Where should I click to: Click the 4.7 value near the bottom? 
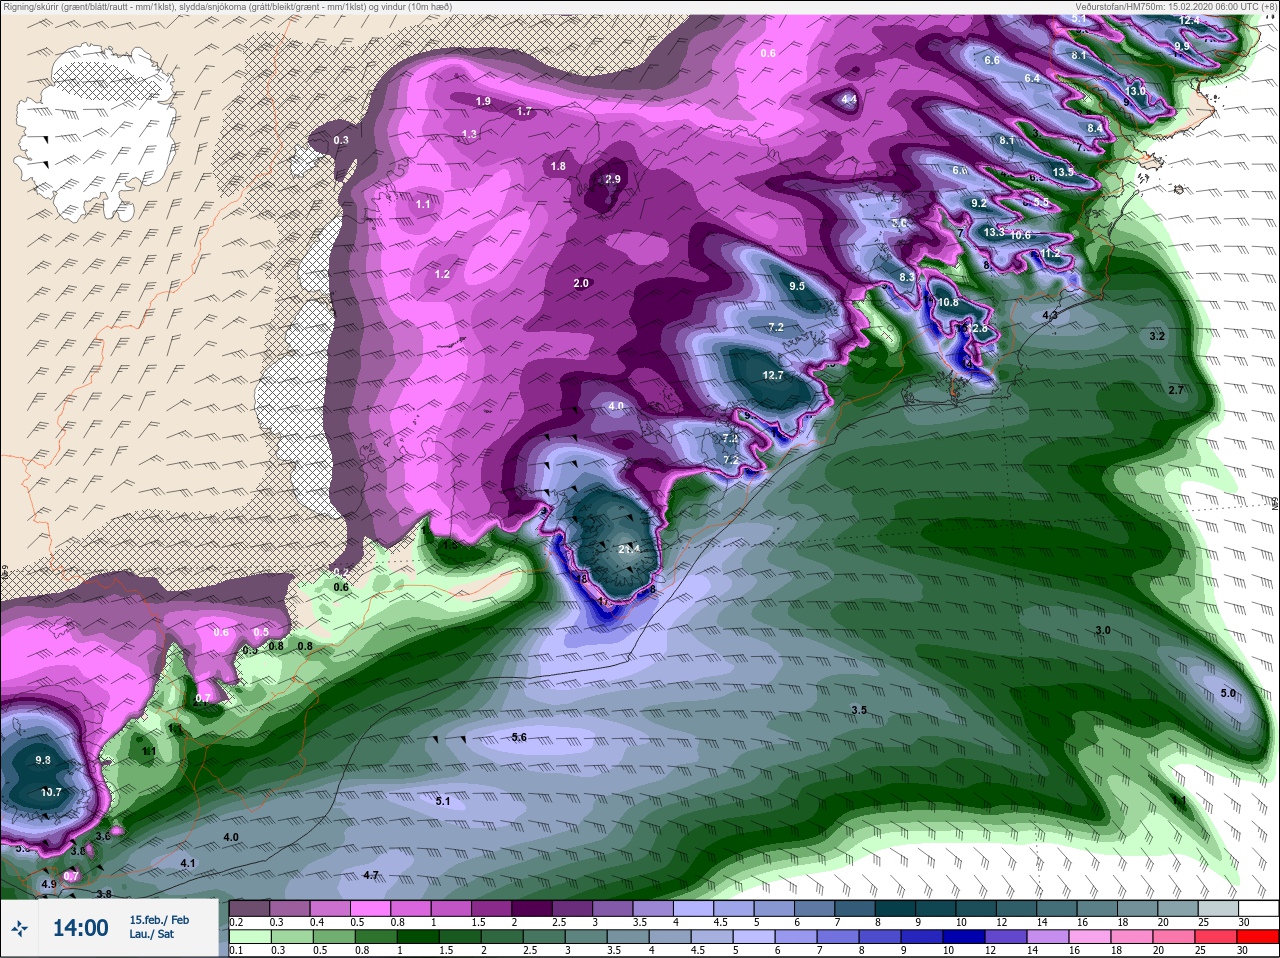(371, 875)
